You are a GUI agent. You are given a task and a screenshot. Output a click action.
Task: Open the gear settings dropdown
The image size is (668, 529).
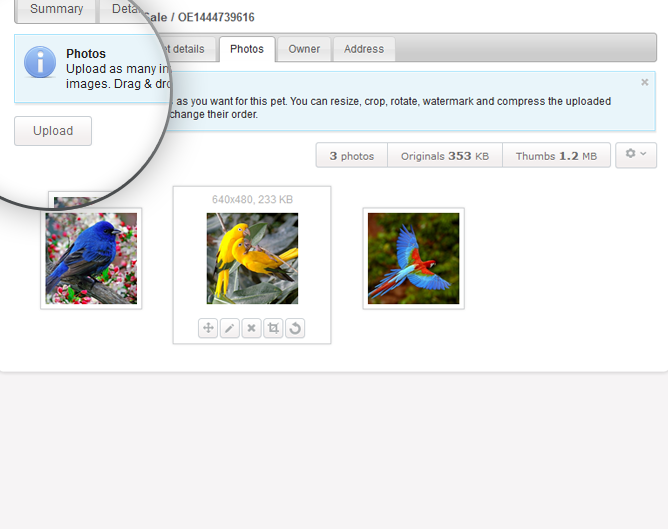[636, 155]
